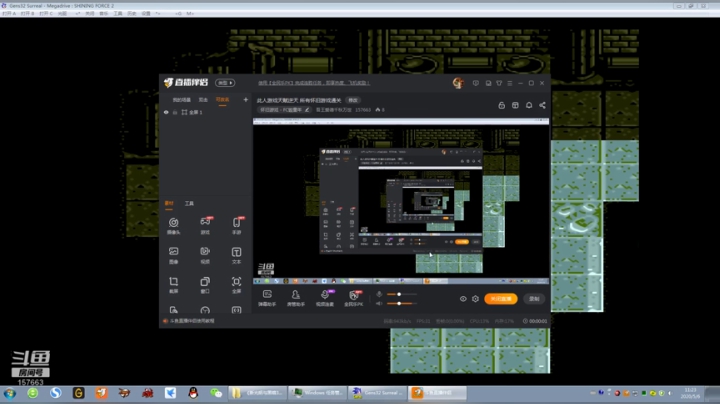Add a camera source (摄像头)

(x=174, y=225)
